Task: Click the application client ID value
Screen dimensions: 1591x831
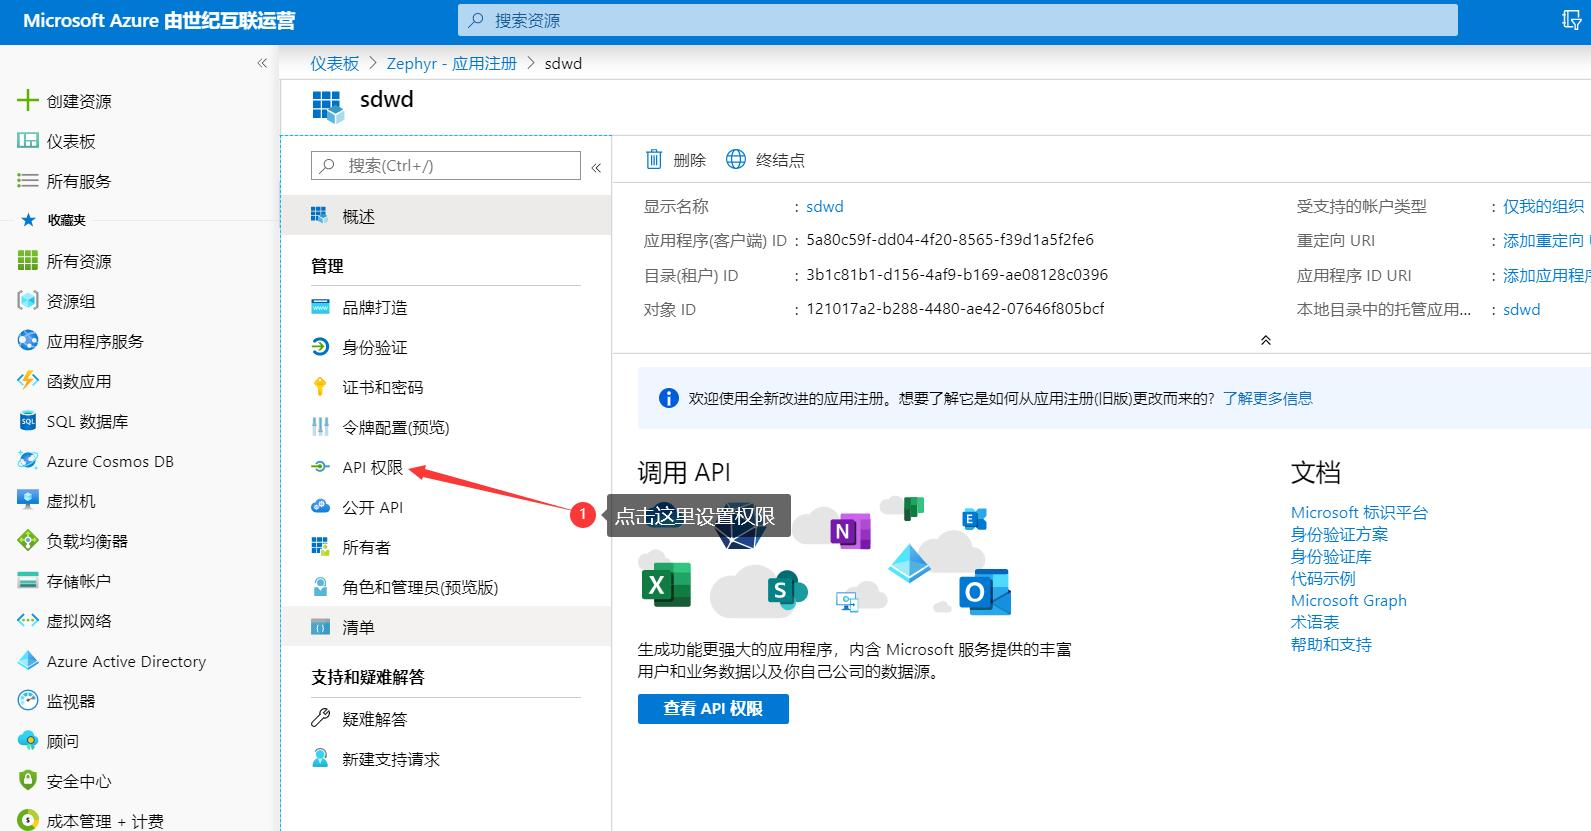Action: point(950,240)
